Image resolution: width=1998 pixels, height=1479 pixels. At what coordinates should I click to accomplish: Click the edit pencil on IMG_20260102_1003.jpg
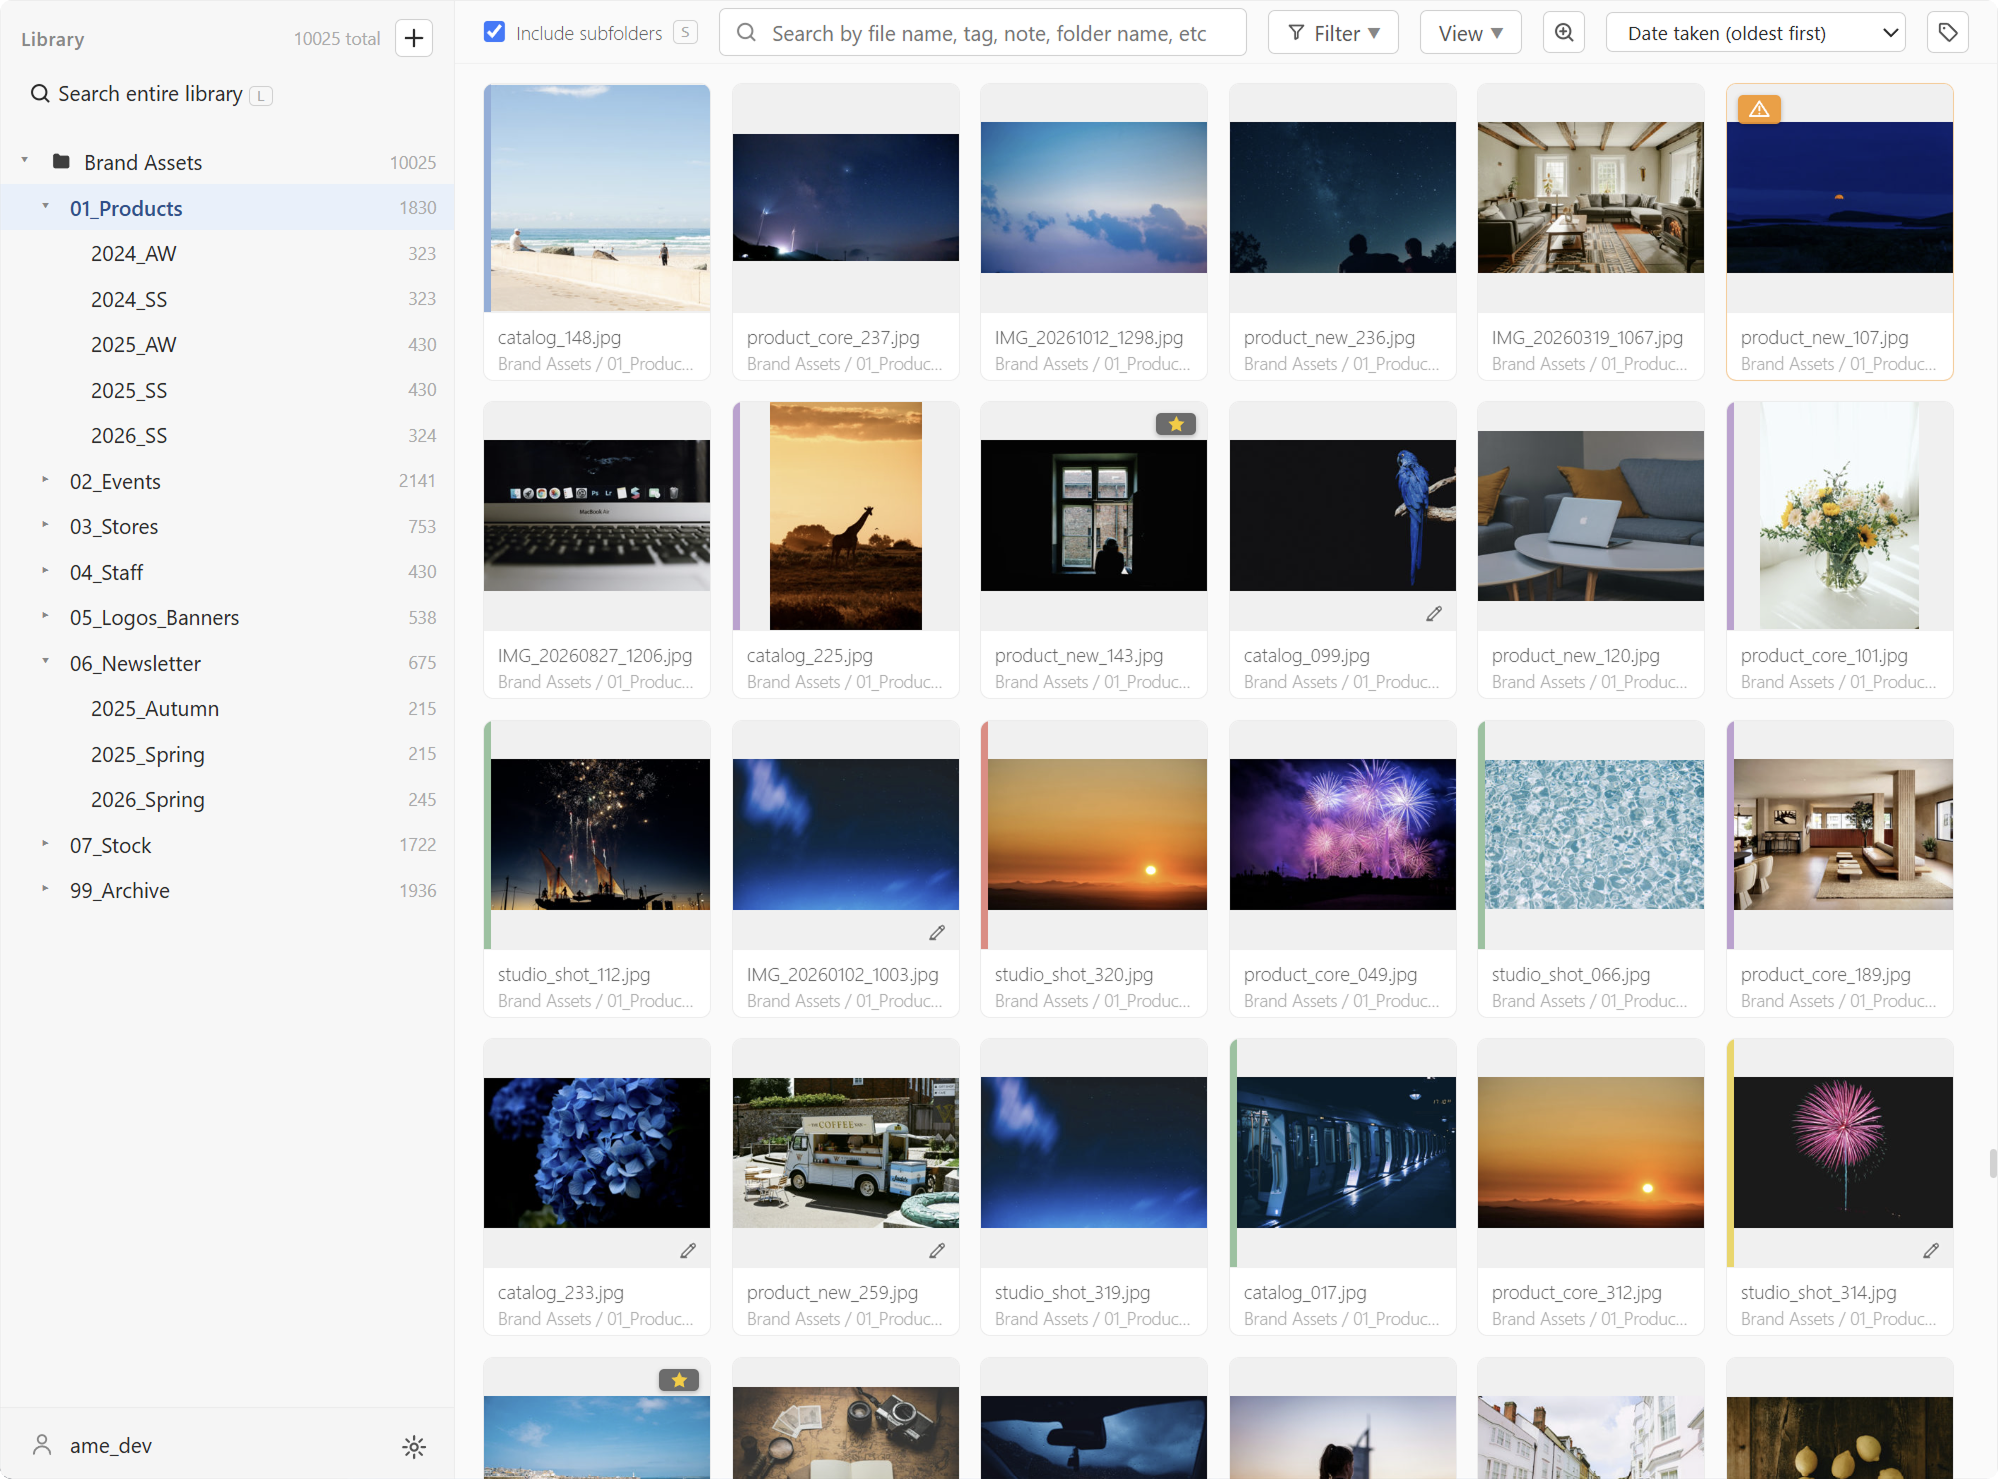[x=937, y=932]
